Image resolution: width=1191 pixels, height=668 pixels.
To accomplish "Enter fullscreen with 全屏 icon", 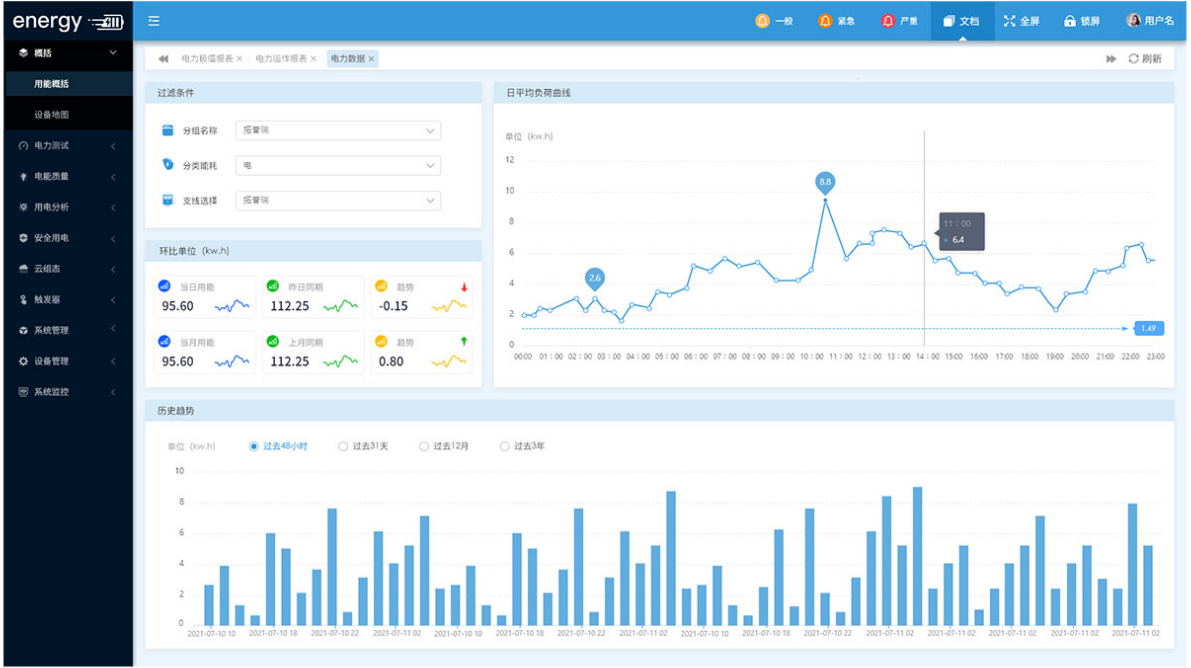I will pyautogui.click(x=1009, y=20).
